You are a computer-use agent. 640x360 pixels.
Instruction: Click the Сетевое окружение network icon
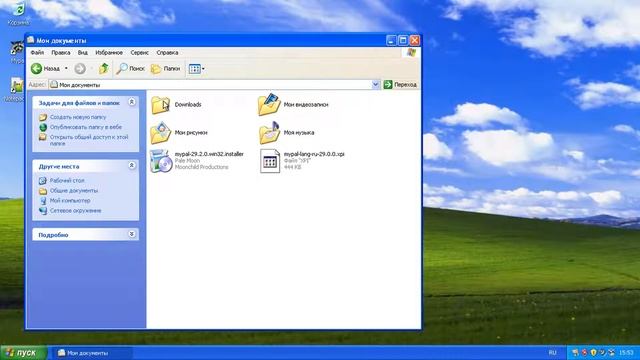point(43,211)
